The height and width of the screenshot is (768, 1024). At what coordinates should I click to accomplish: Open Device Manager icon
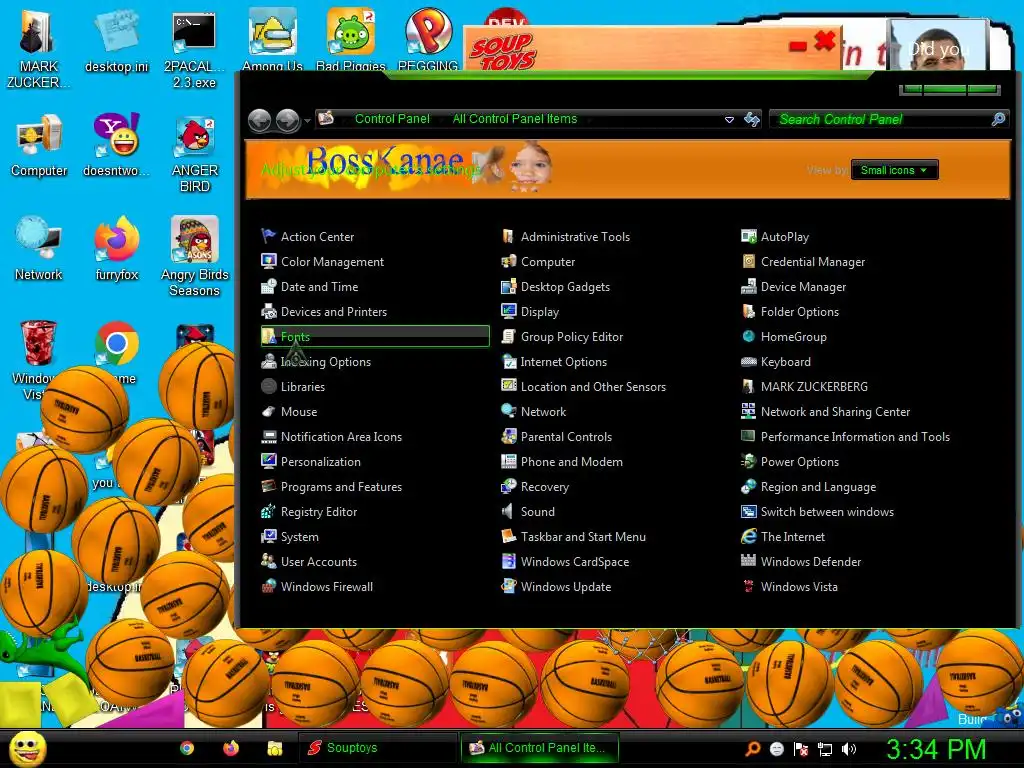point(748,286)
